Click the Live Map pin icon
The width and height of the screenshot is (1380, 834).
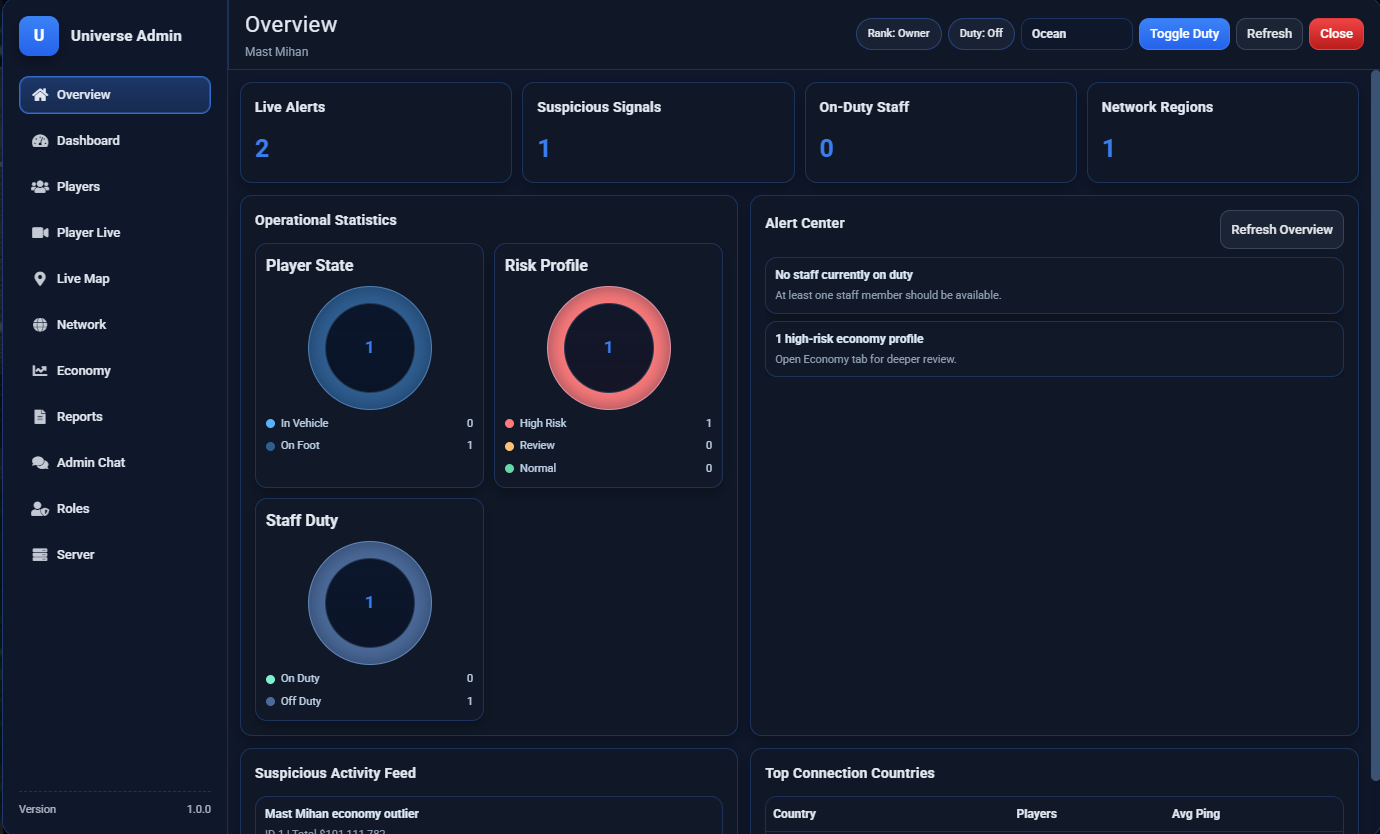click(40, 279)
